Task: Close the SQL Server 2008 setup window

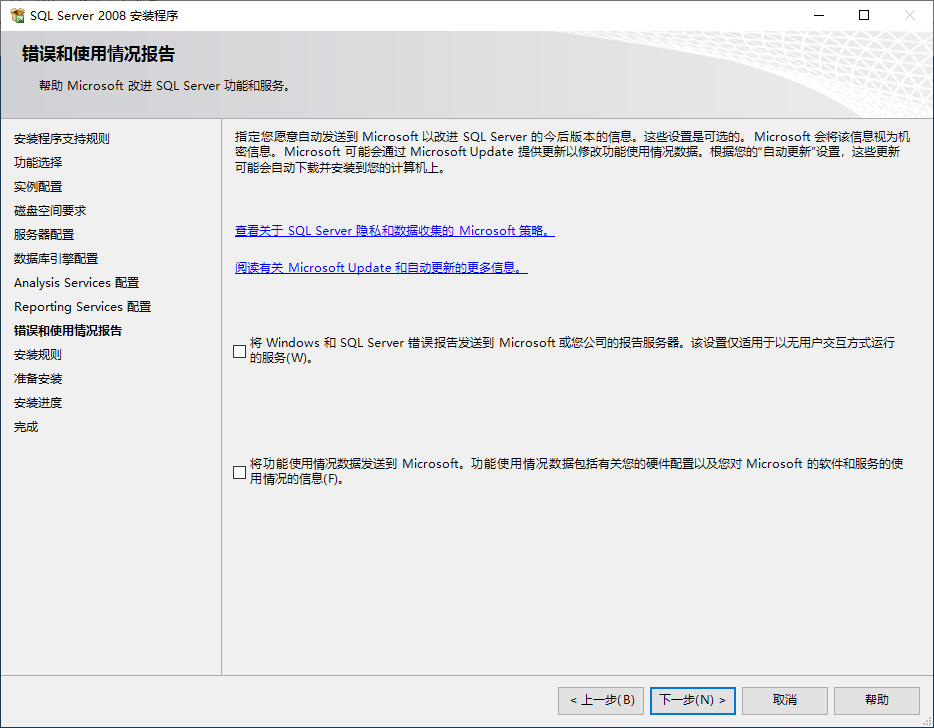Action: pyautogui.click(x=910, y=15)
